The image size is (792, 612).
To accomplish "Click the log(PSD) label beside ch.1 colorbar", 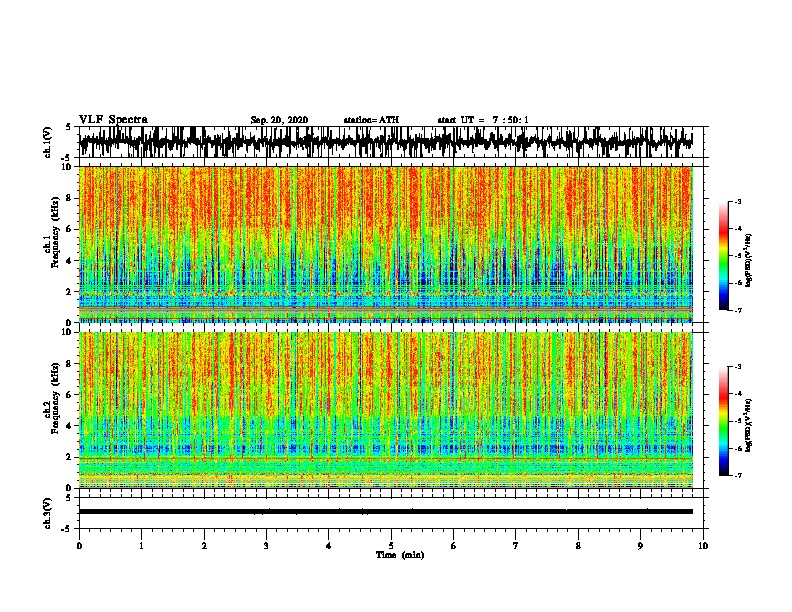I will coord(748,260).
